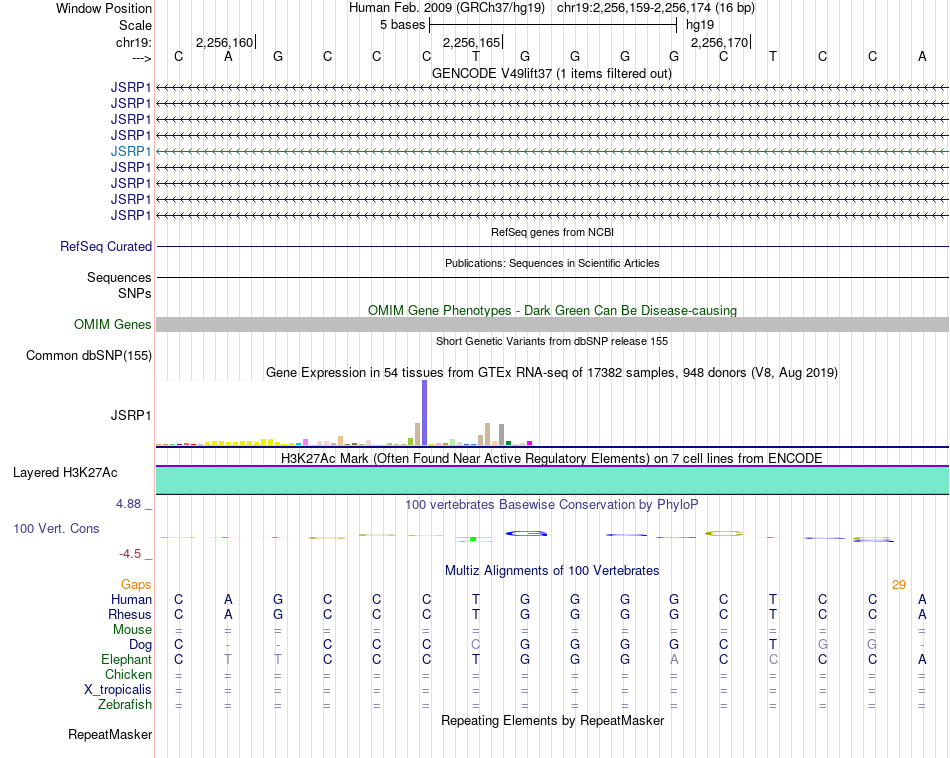Open the 'Repeating Elements by RepeatMasker' title
950x758 pixels.
click(x=552, y=720)
